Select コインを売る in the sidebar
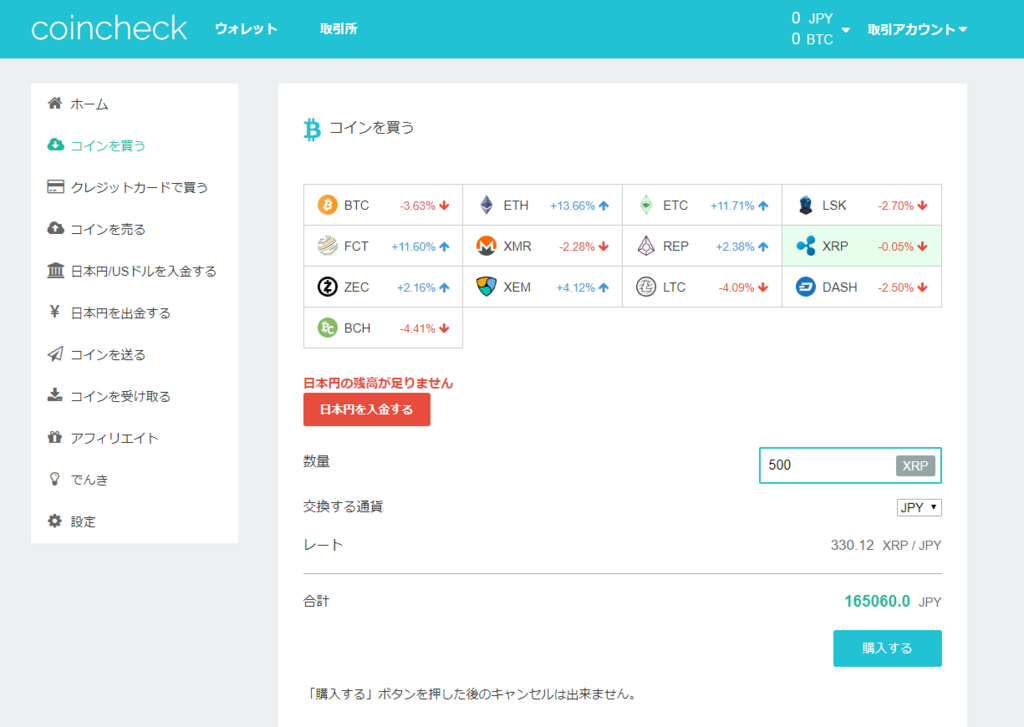1024x727 pixels. coord(108,229)
